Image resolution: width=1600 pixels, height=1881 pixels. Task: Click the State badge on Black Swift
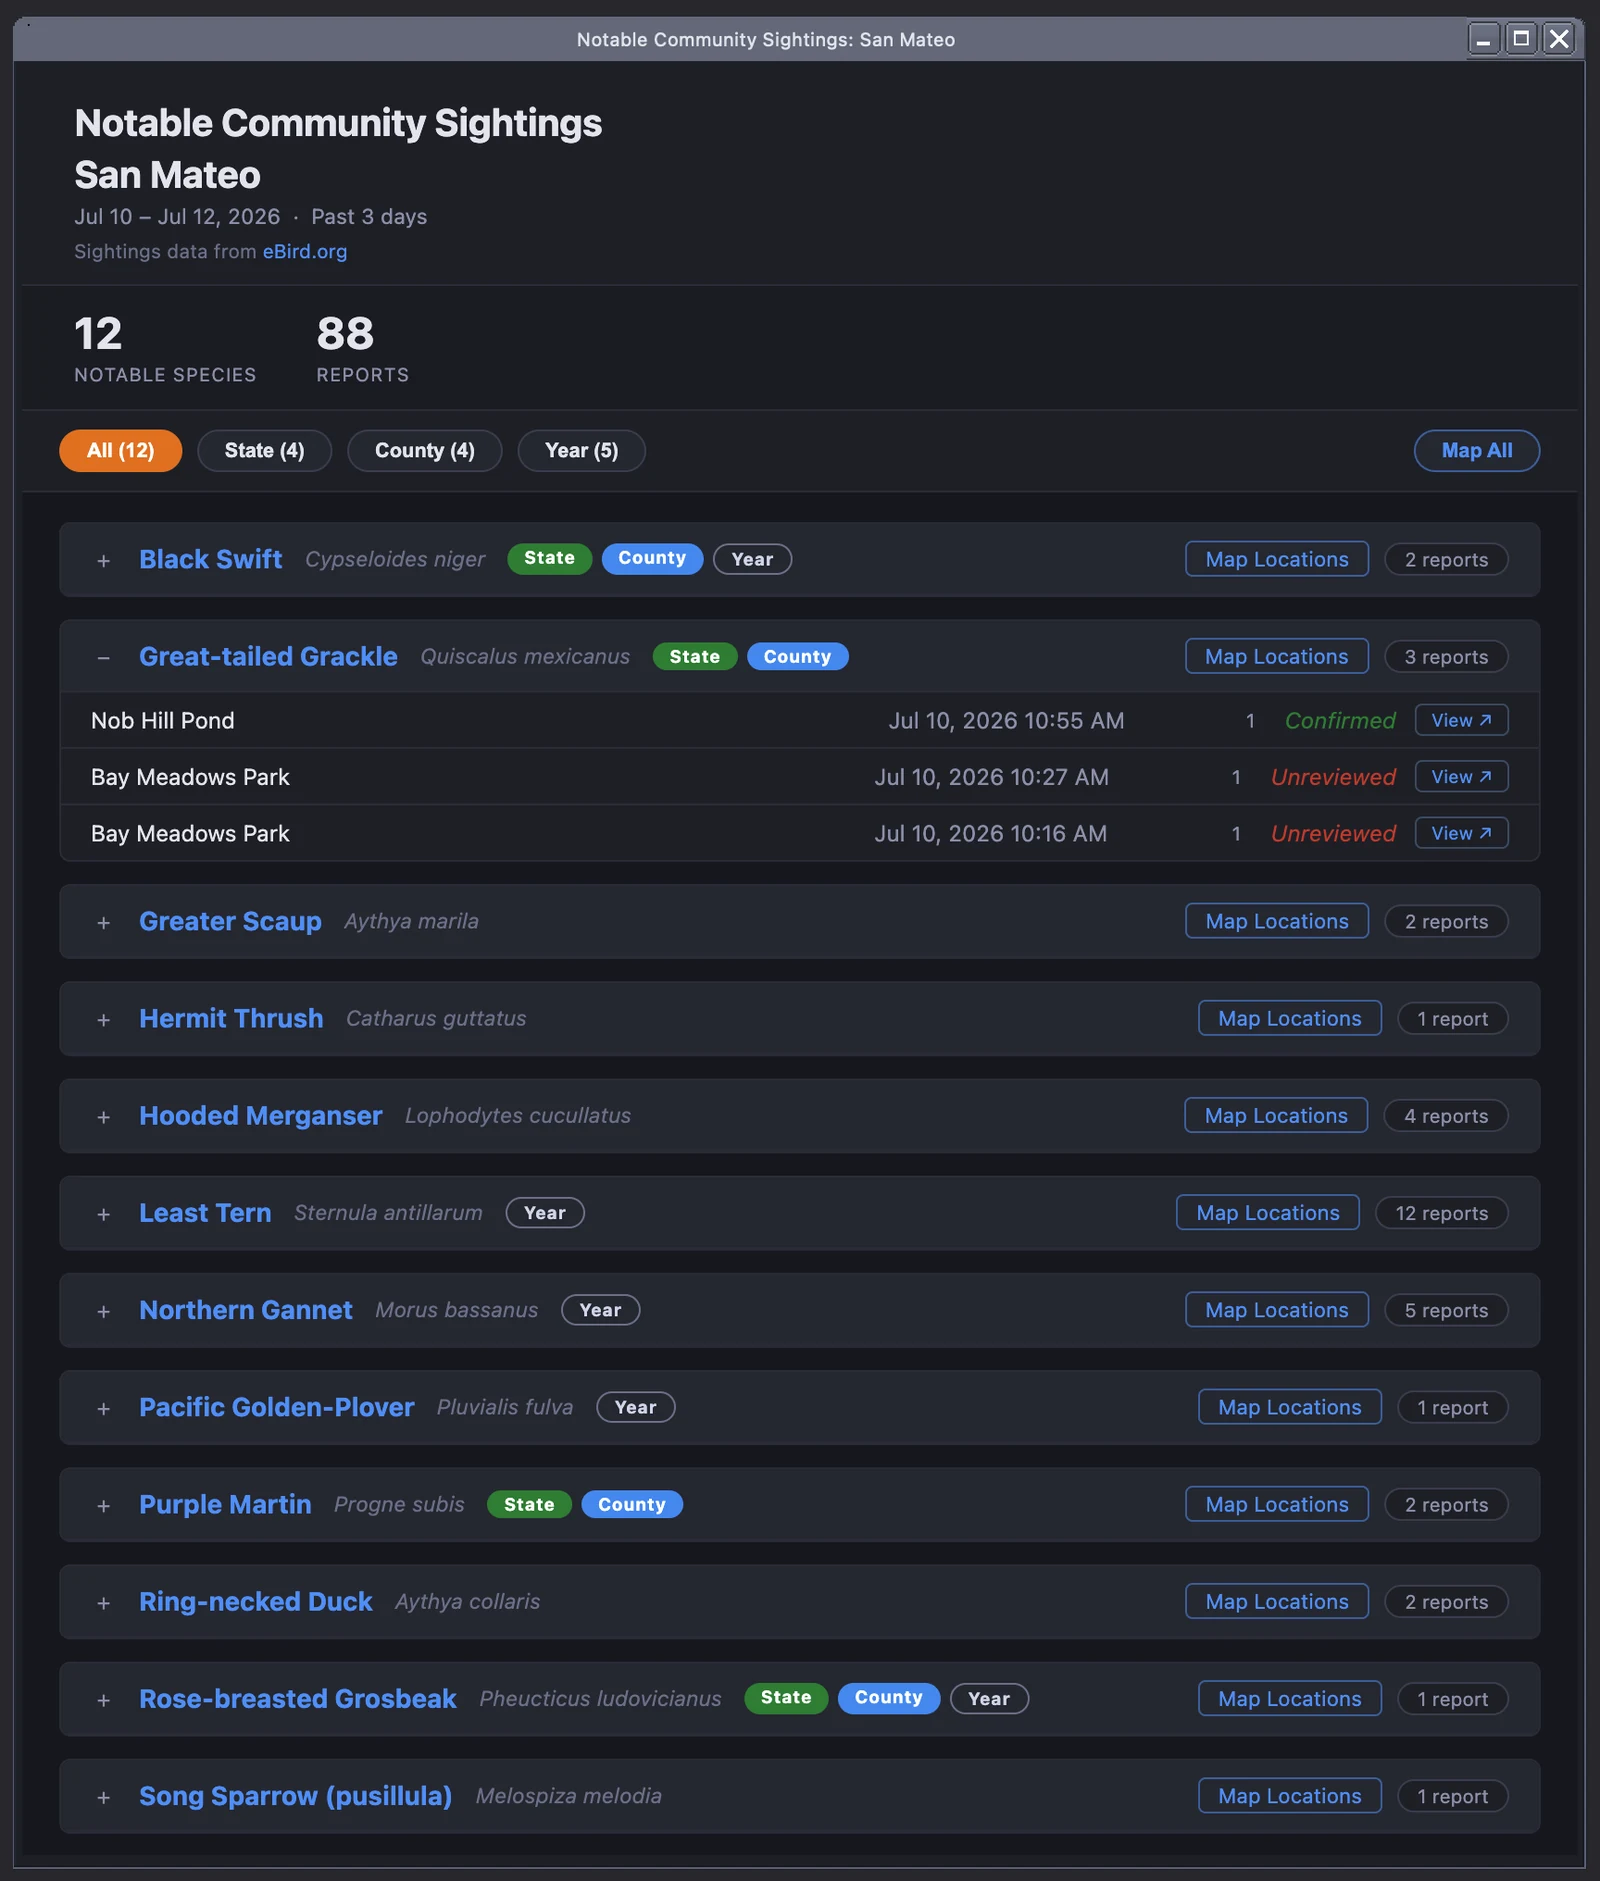[550, 559]
